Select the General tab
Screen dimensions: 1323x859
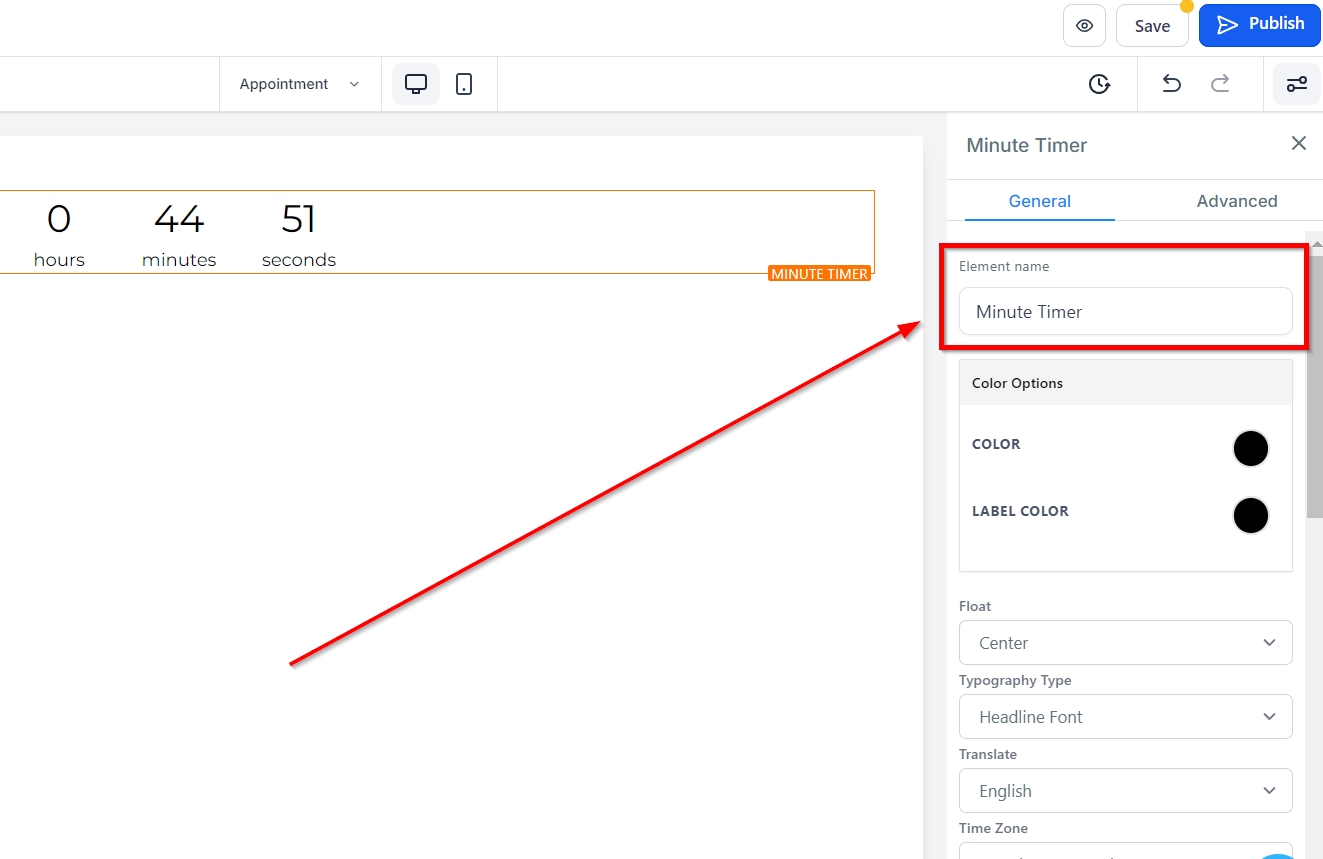[x=1040, y=201]
